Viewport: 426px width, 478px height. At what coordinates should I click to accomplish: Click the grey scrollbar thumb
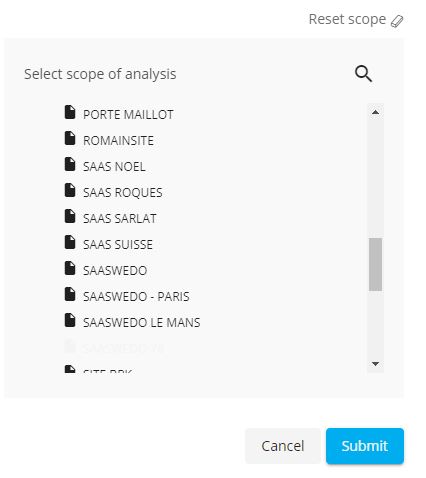point(375,264)
